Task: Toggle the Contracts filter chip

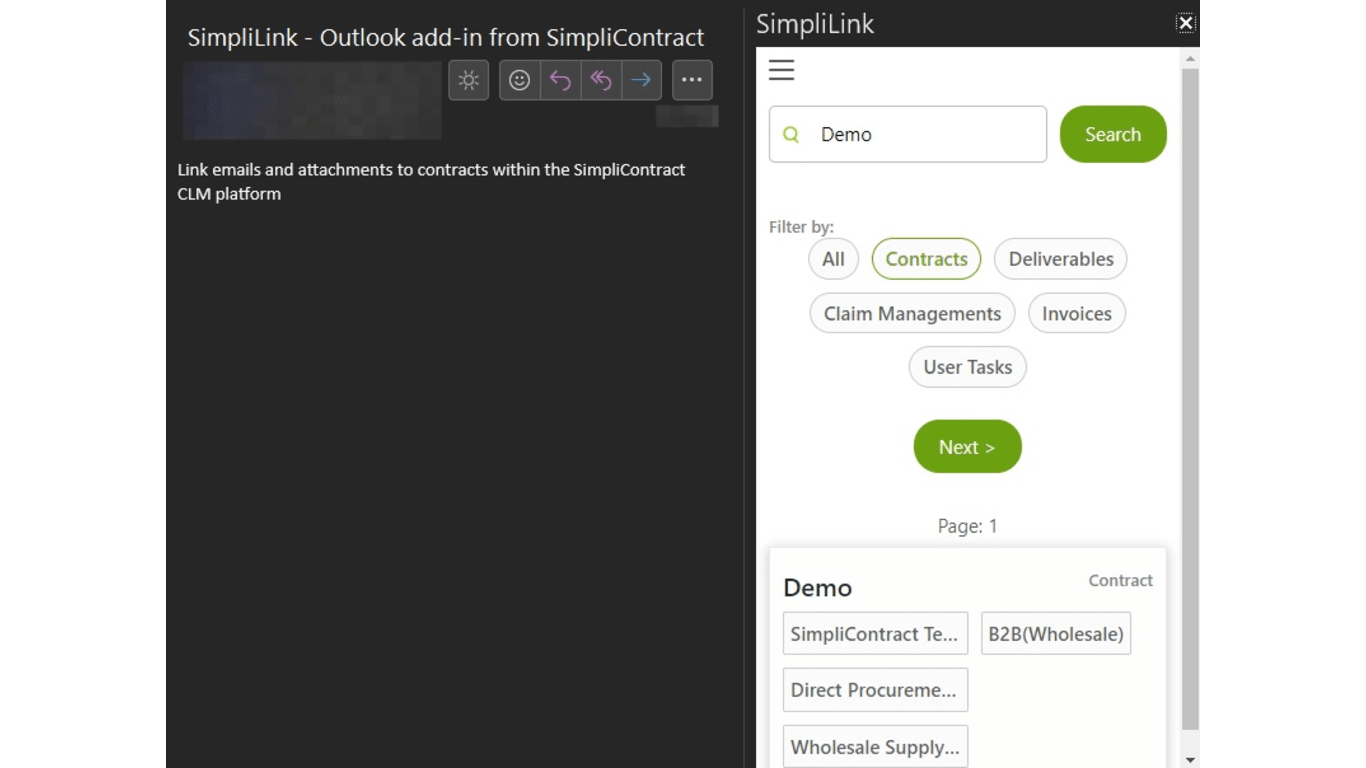Action: (x=926, y=259)
